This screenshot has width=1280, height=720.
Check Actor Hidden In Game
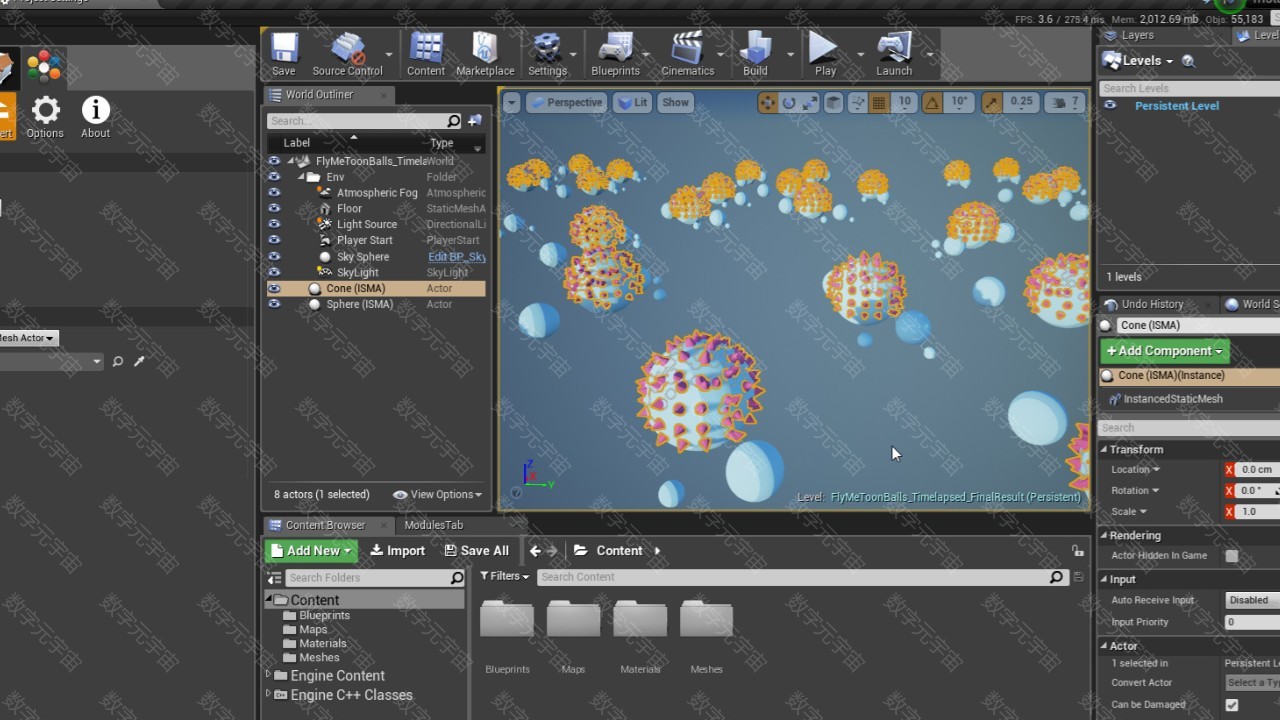pyautogui.click(x=1232, y=556)
